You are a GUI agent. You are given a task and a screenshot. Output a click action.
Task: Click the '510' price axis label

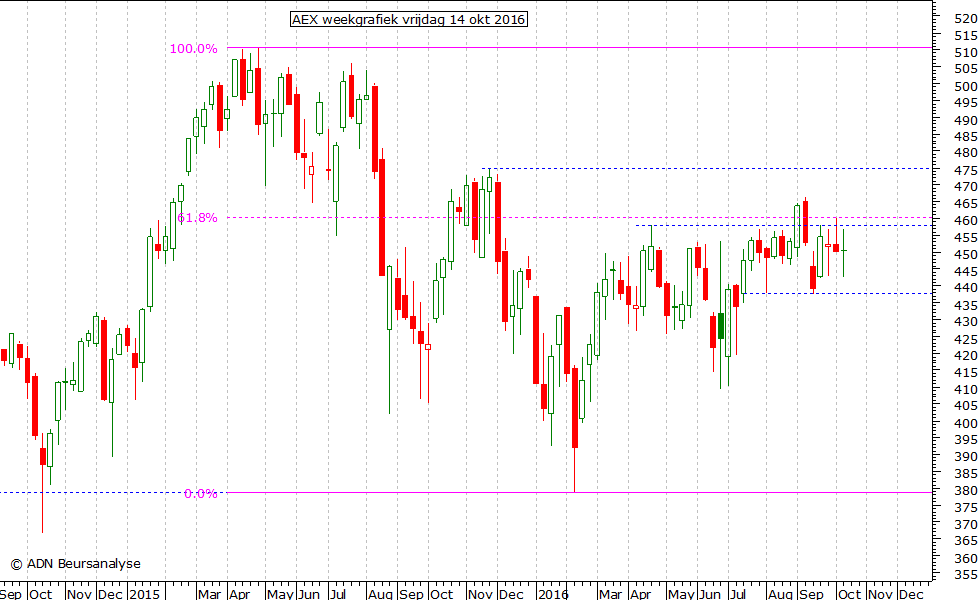pos(966,52)
